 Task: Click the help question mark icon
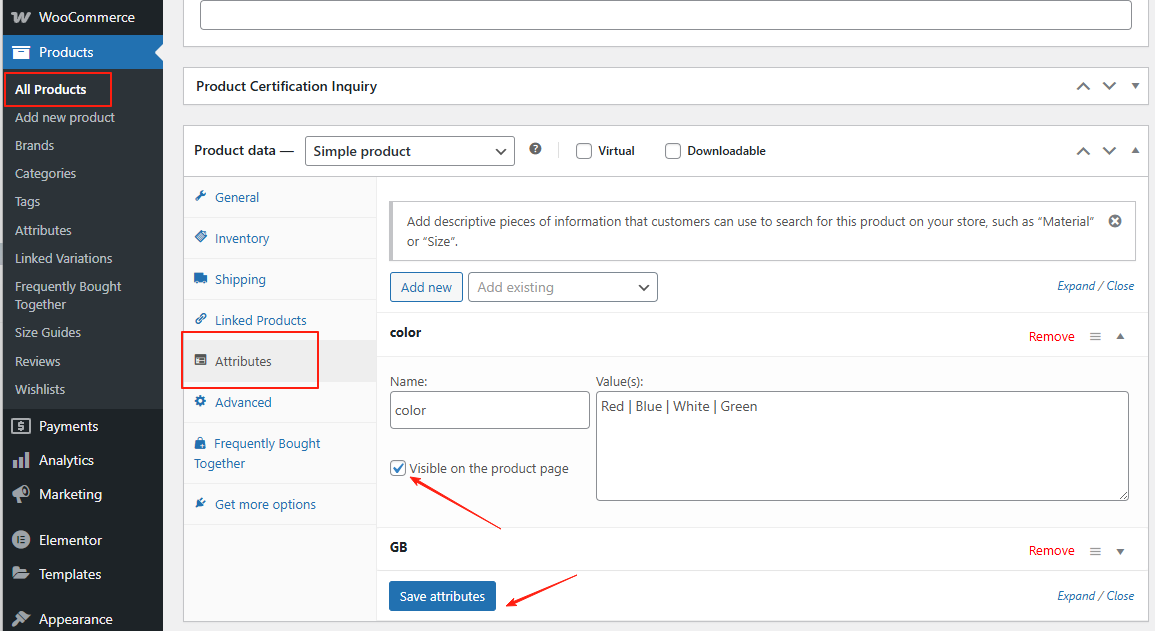[x=535, y=149]
